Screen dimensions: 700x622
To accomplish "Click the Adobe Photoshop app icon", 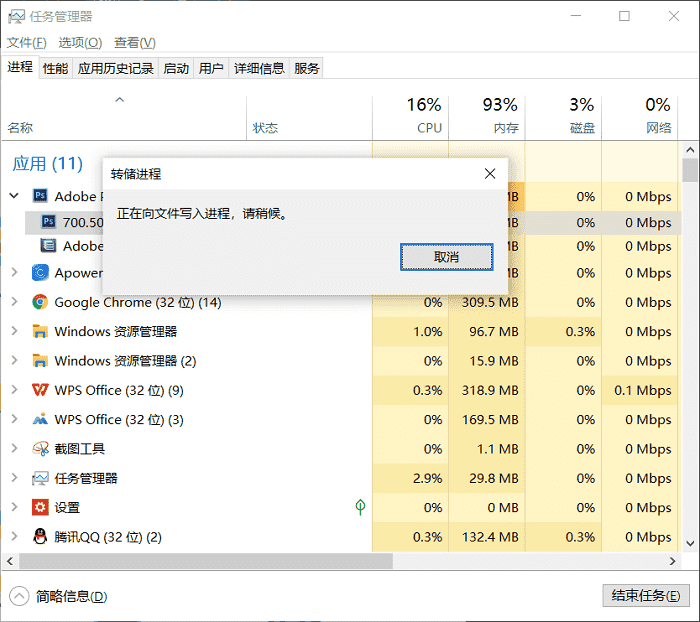I will (x=40, y=196).
